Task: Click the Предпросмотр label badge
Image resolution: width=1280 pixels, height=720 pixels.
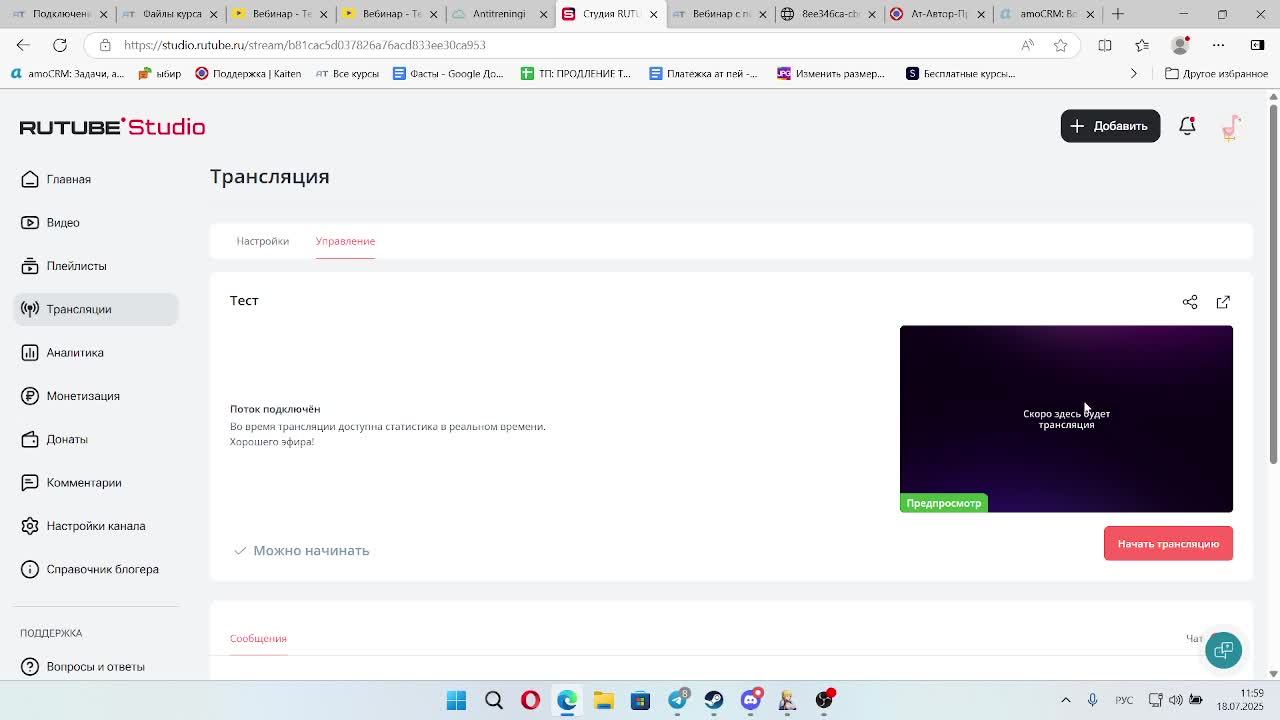Action: pyautogui.click(x=944, y=503)
